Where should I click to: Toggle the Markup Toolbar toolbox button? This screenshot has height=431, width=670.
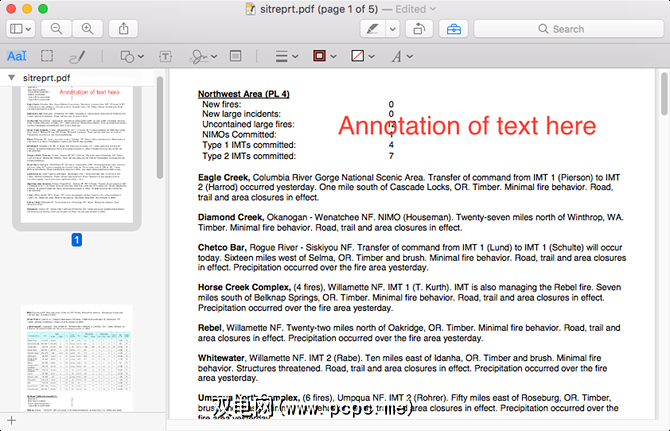point(453,29)
